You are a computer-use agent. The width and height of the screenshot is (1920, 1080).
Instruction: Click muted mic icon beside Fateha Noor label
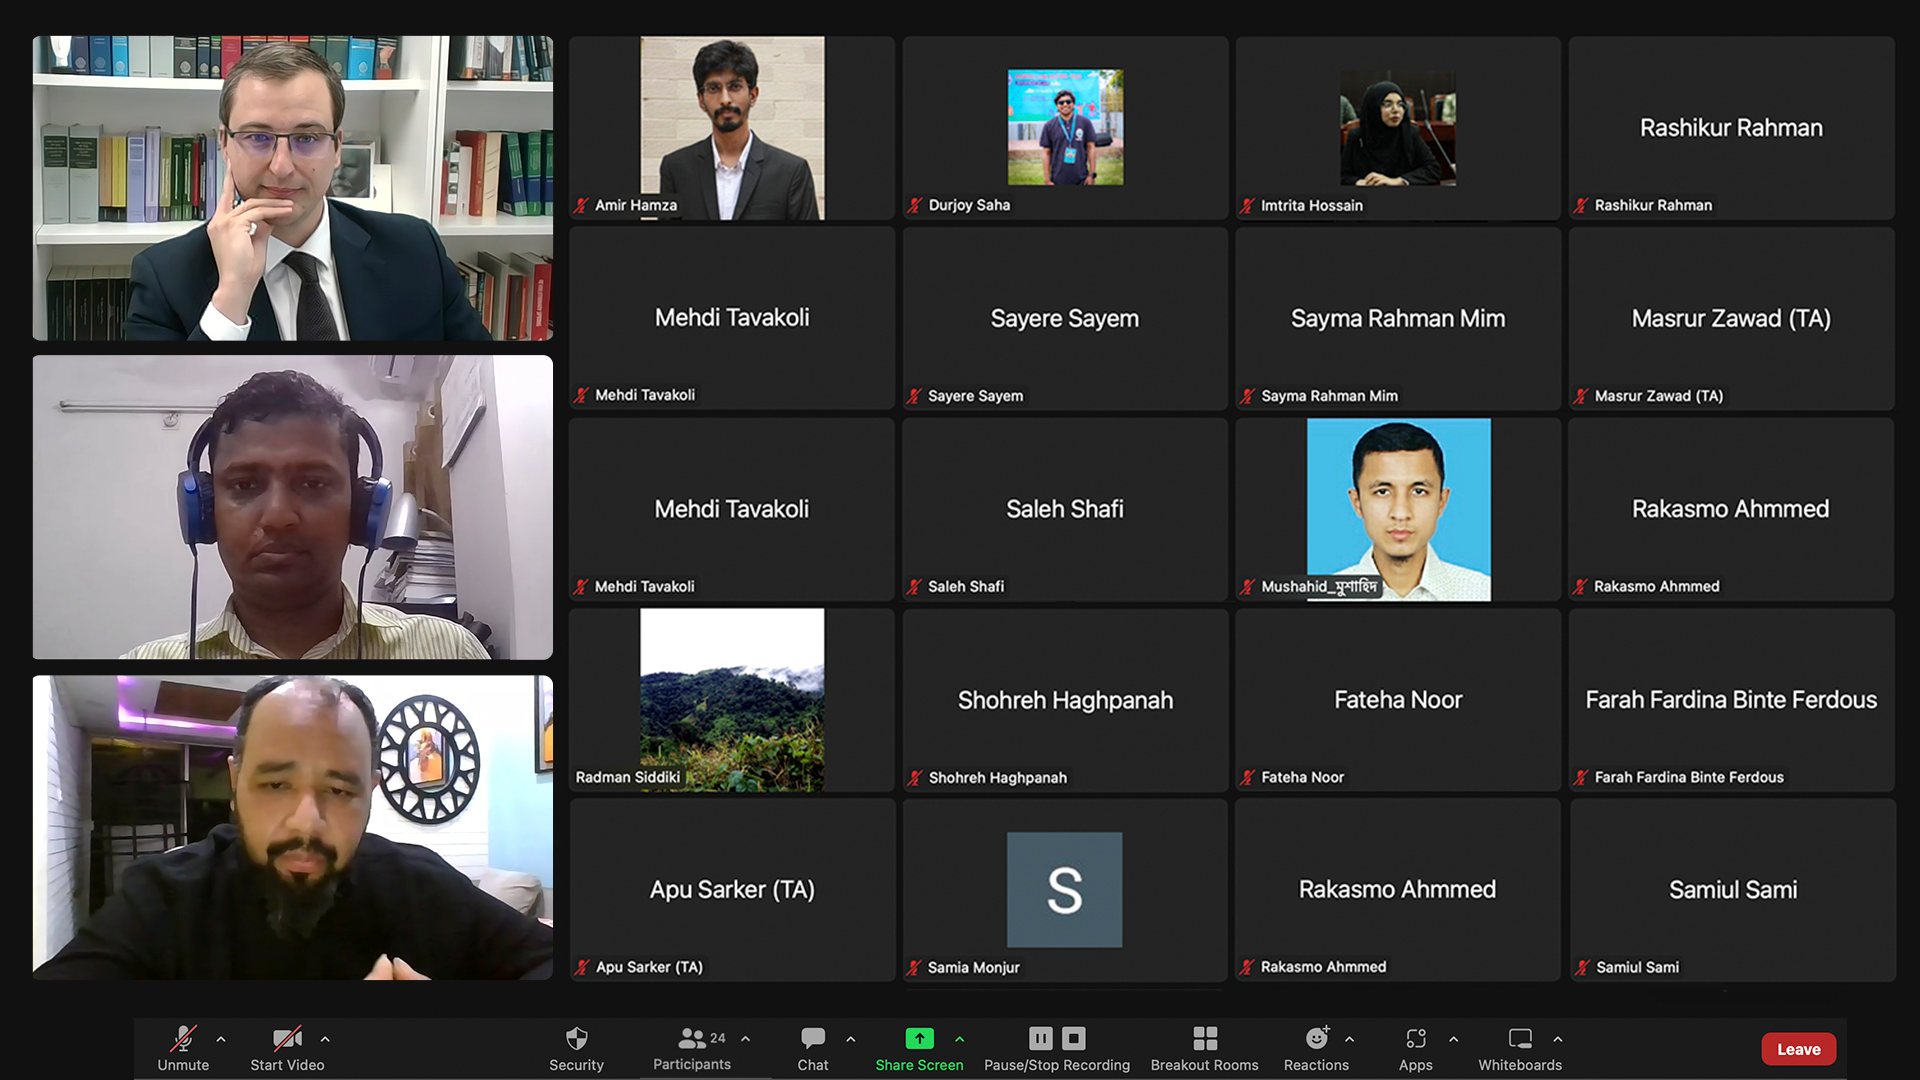(1247, 777)
